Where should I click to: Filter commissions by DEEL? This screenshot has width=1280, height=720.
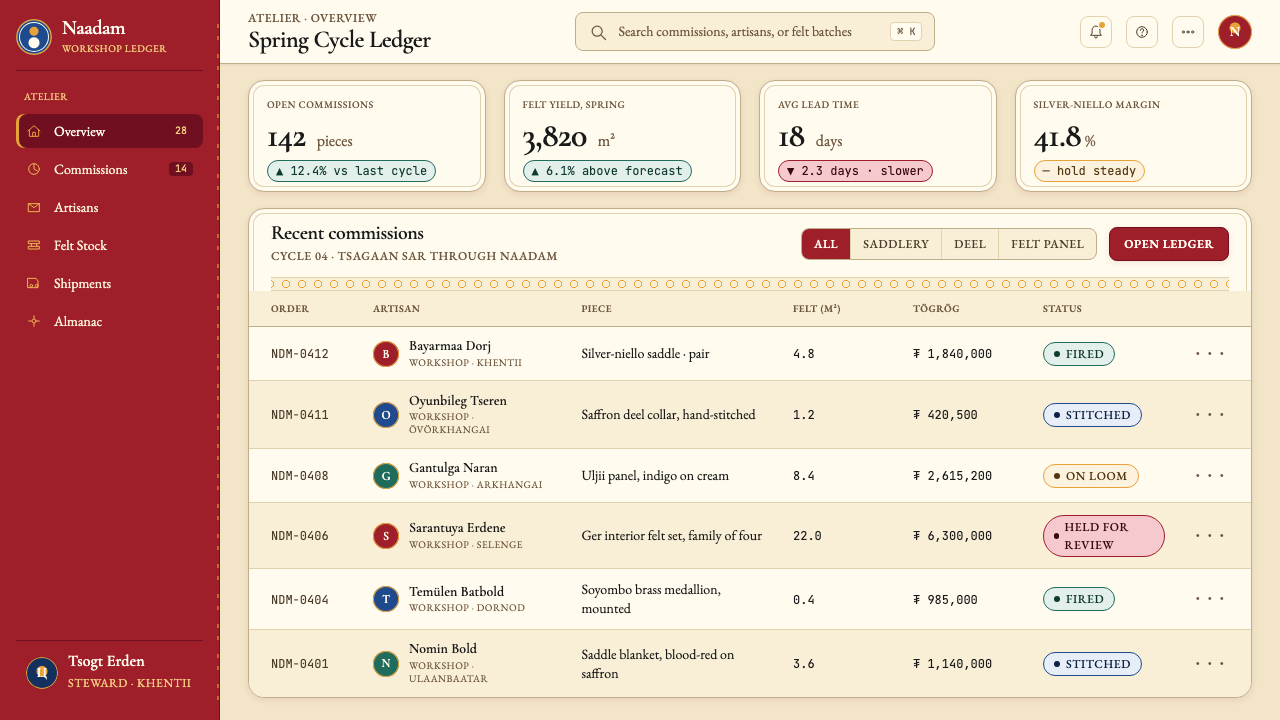click(970, 244)
